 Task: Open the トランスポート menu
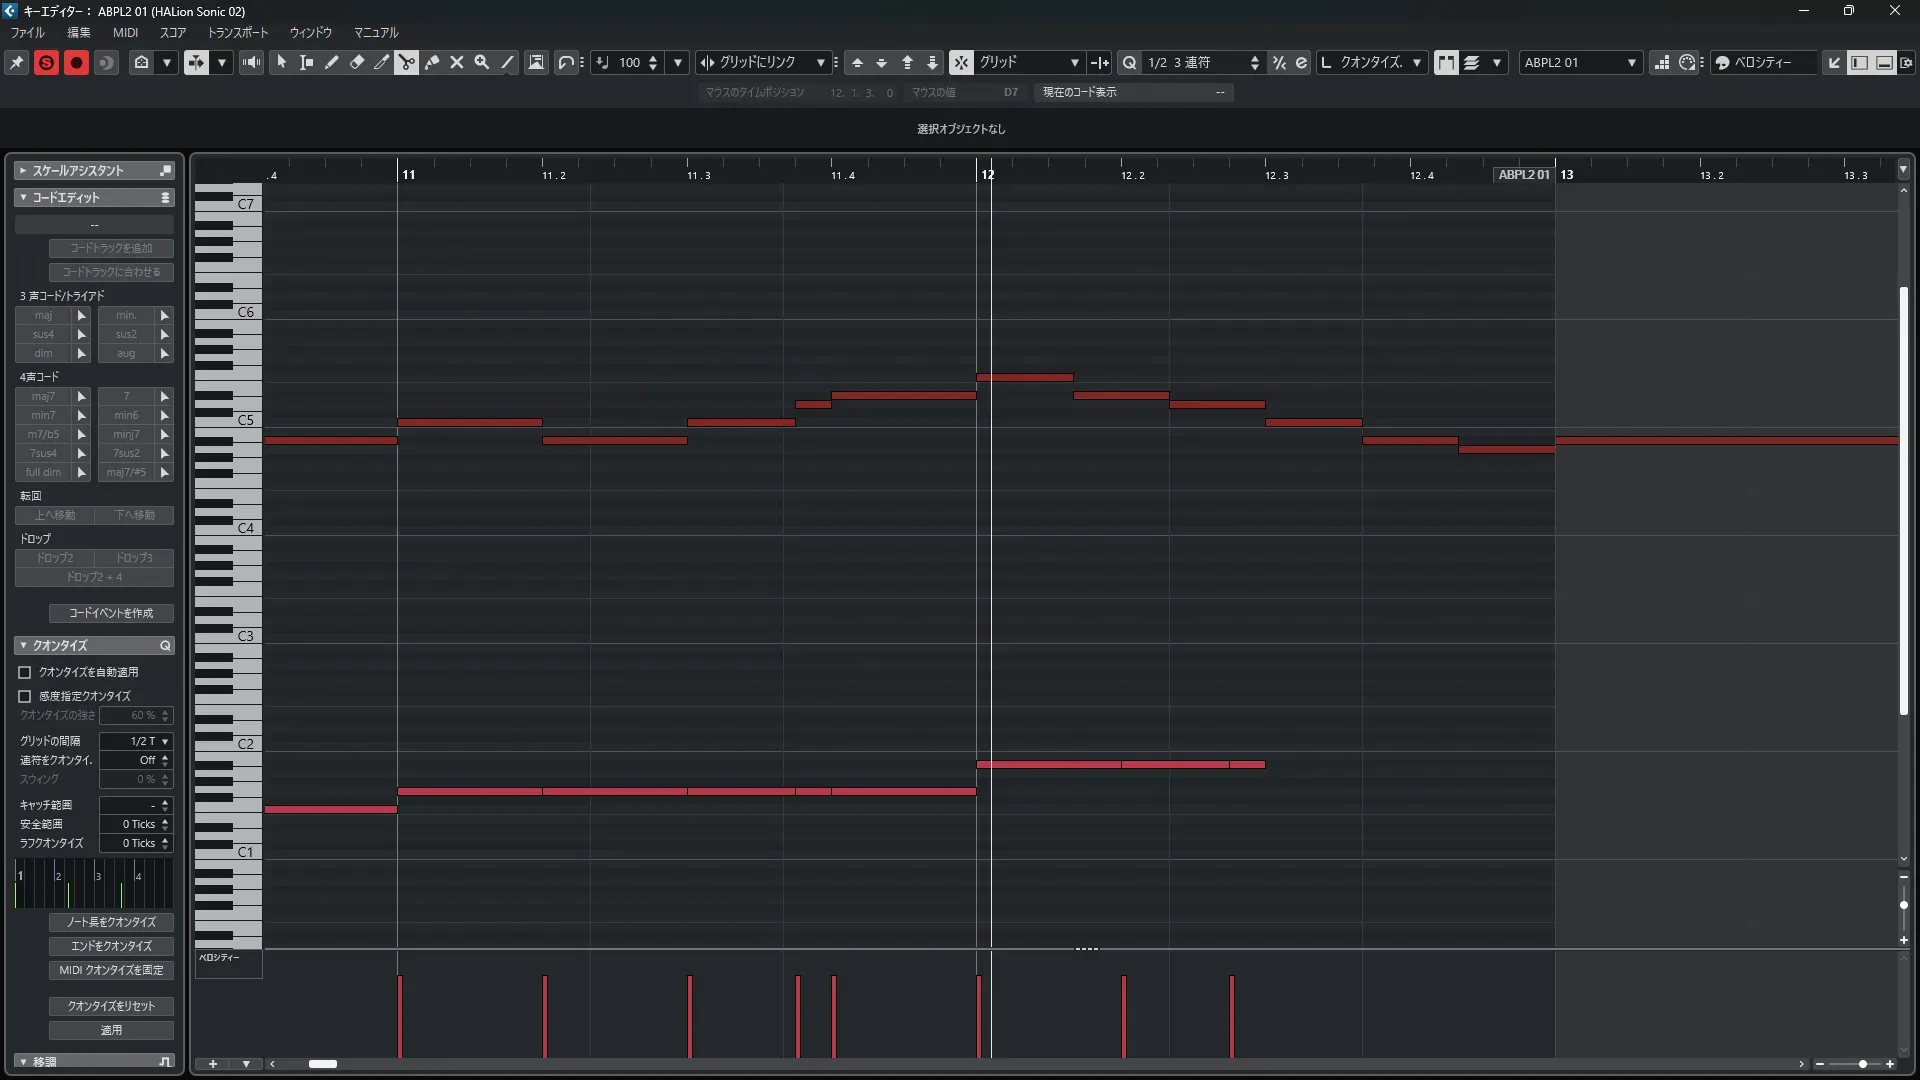click(238, 33)
